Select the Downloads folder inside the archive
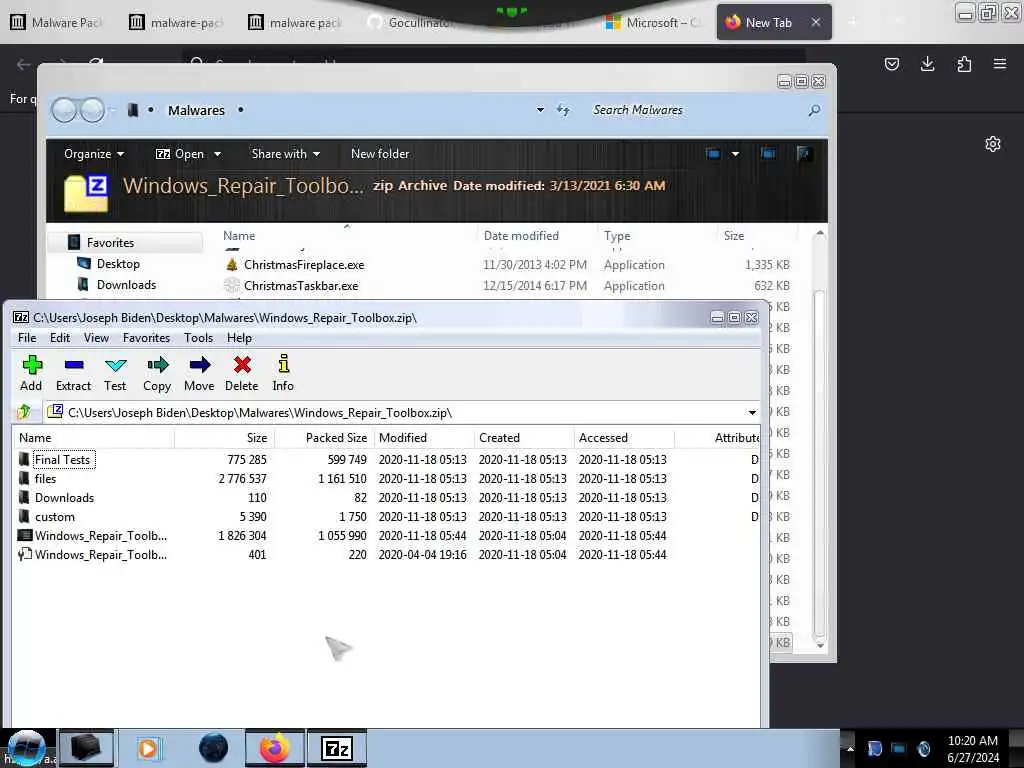1024x768 pixels. [64, 498]
